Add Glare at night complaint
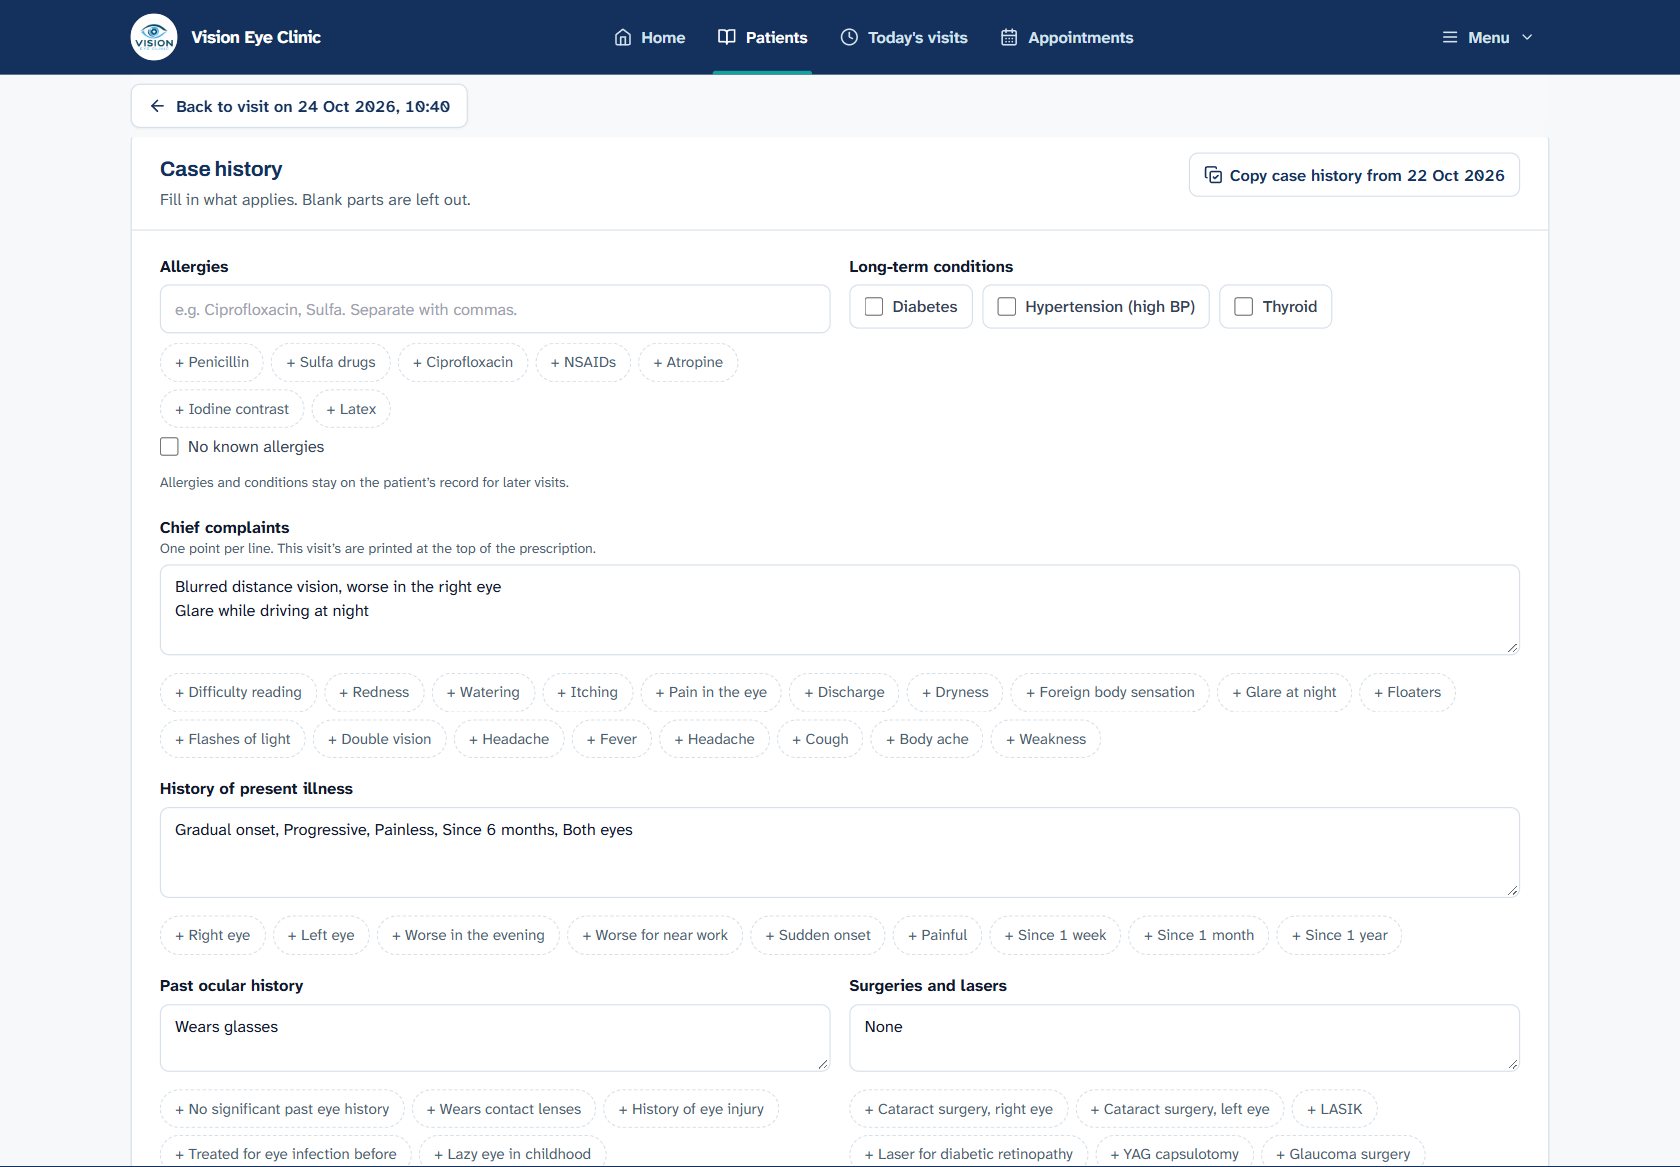 (1284, 692)
